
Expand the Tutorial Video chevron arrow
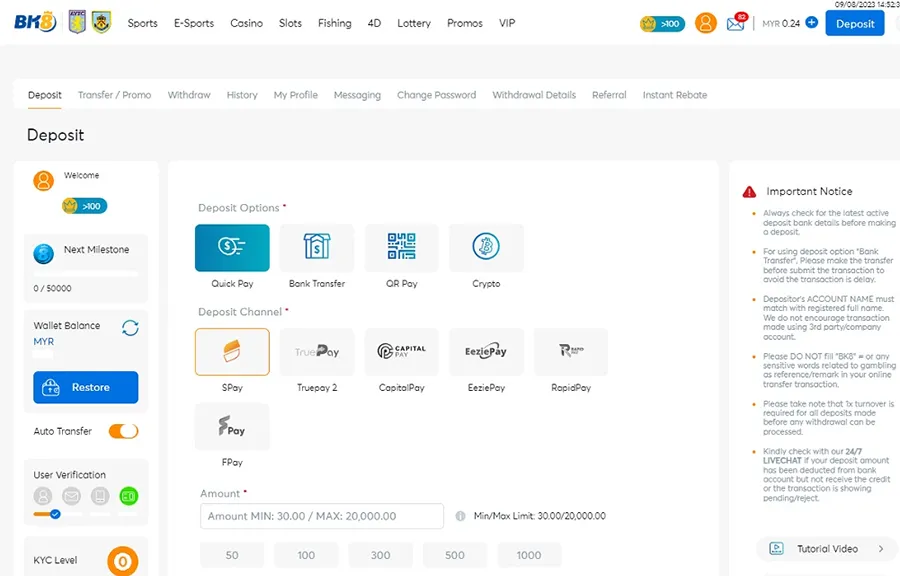(881, 549)
